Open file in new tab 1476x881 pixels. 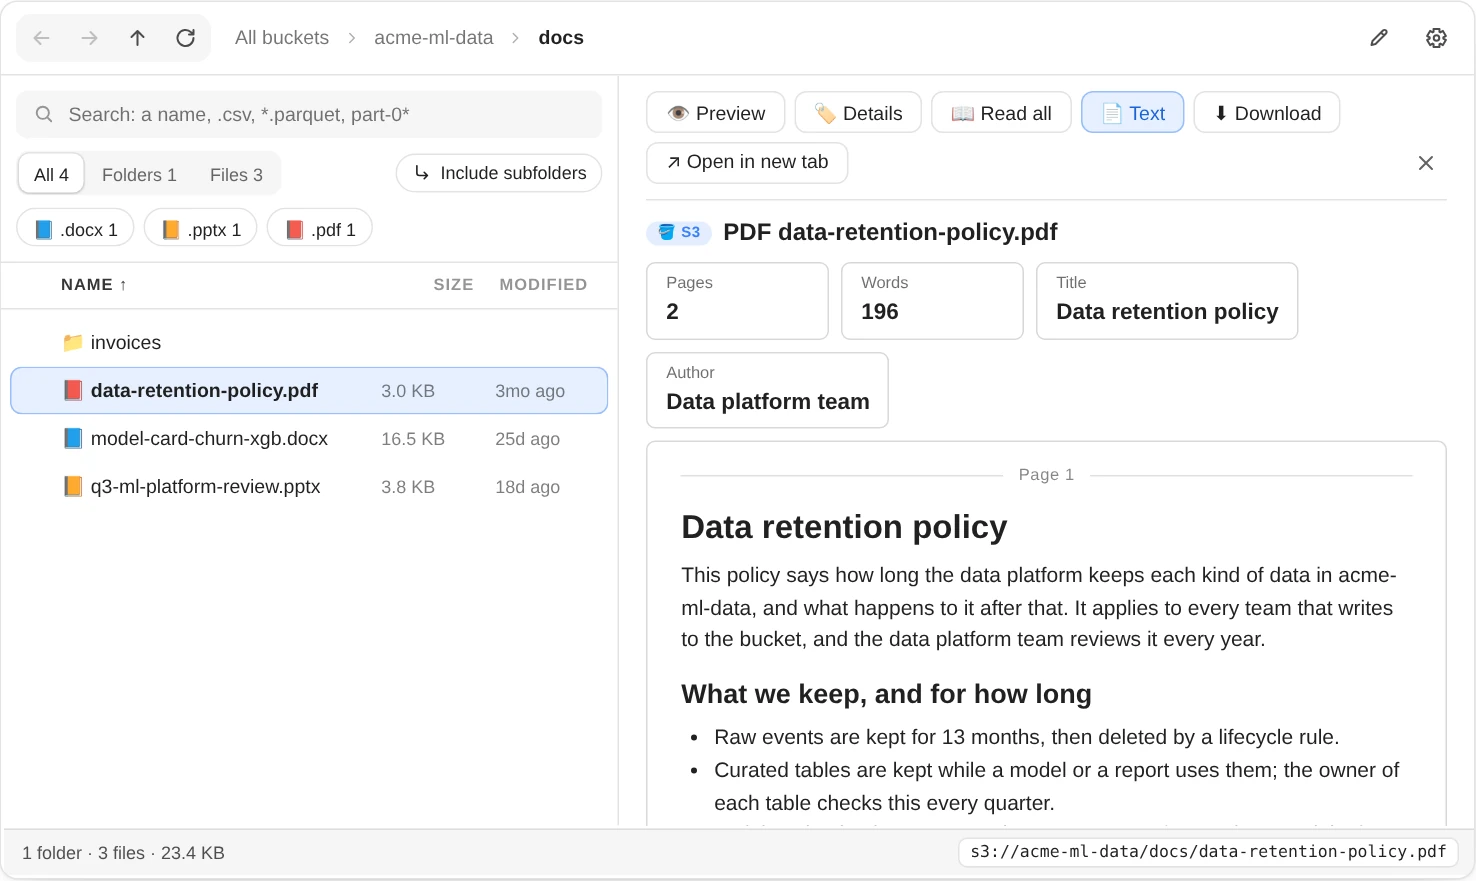(747, 162)
